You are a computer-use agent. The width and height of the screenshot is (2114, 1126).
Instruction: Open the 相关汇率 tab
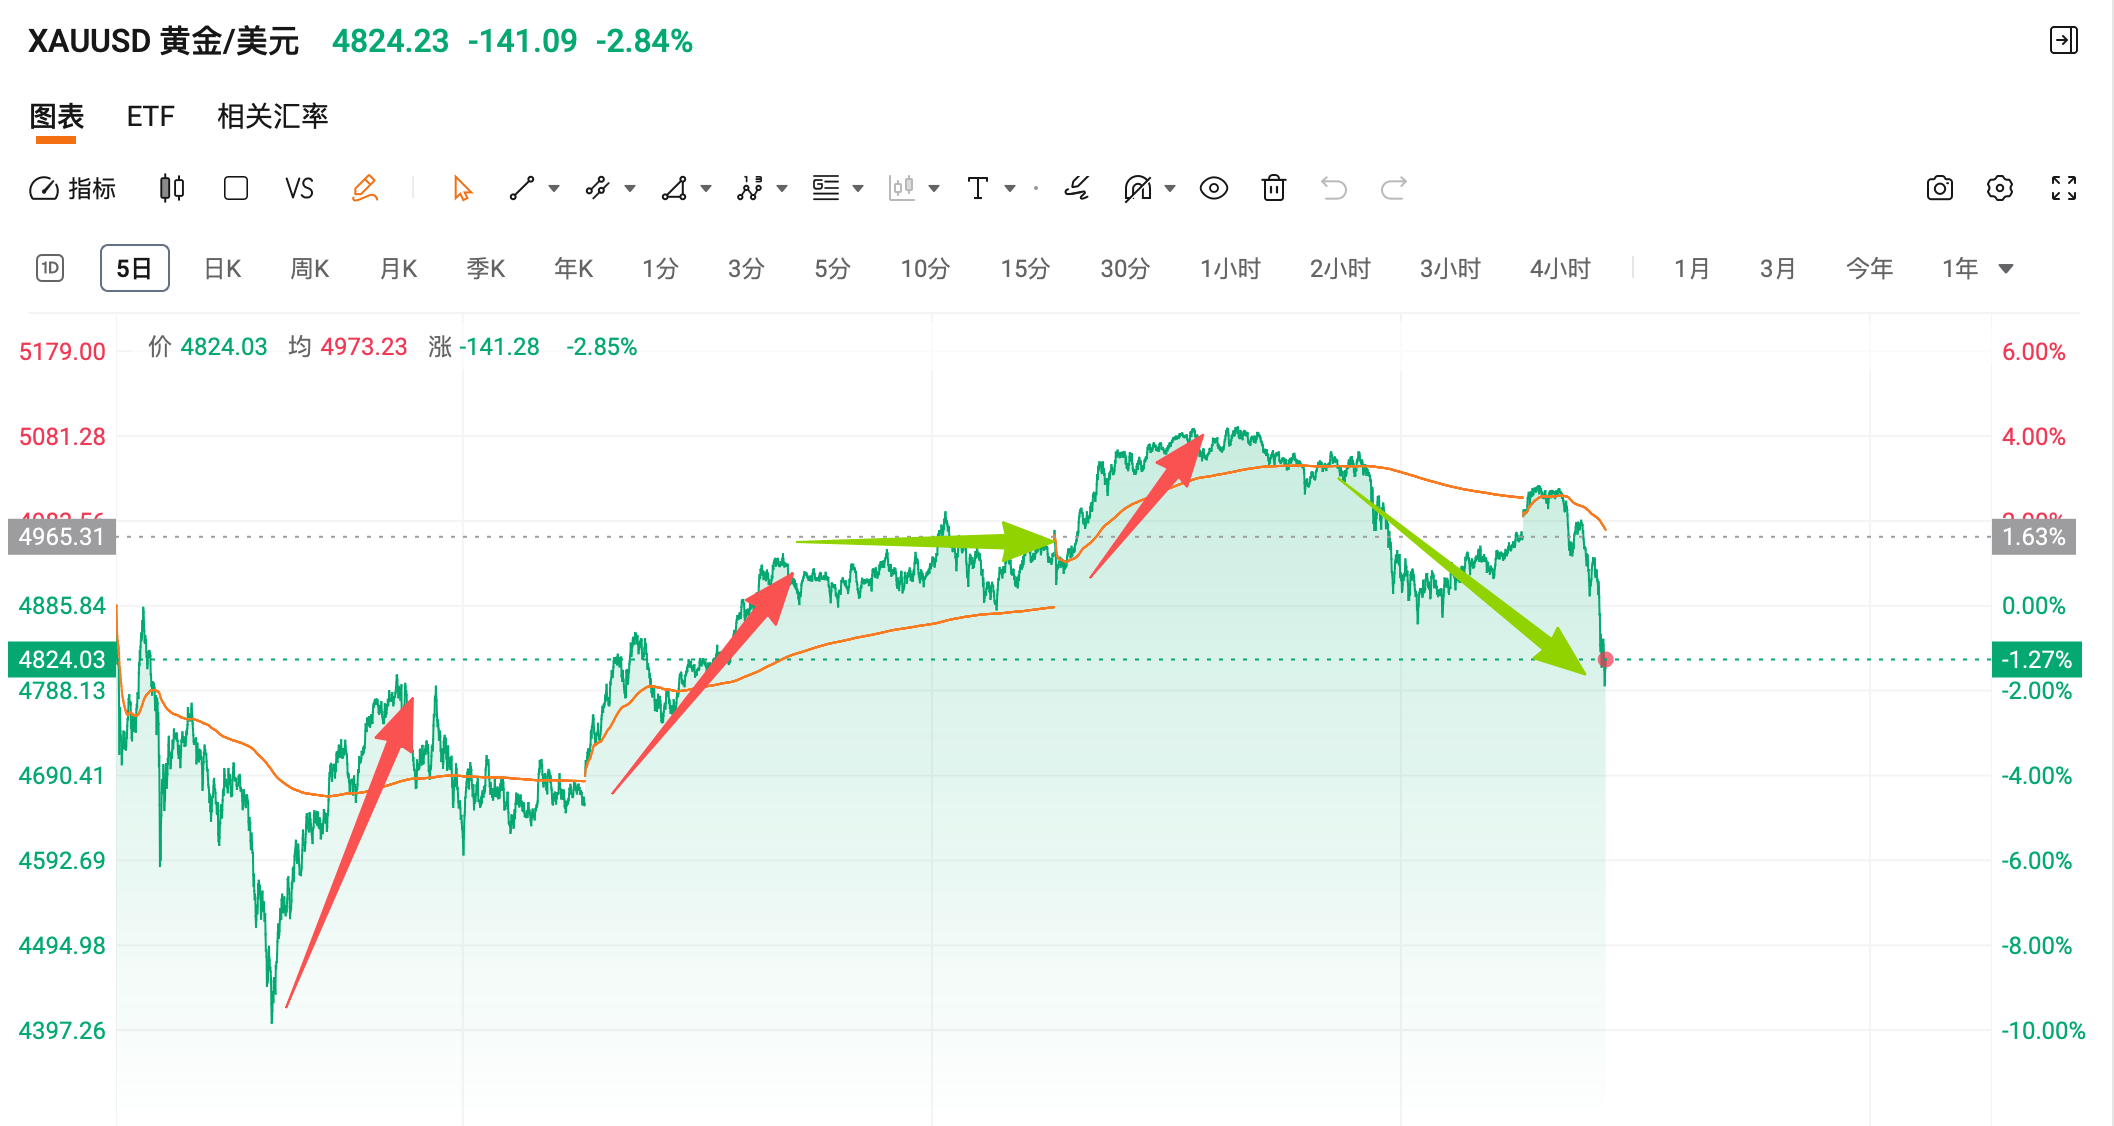pyautogui.click(x=272, y=117)
